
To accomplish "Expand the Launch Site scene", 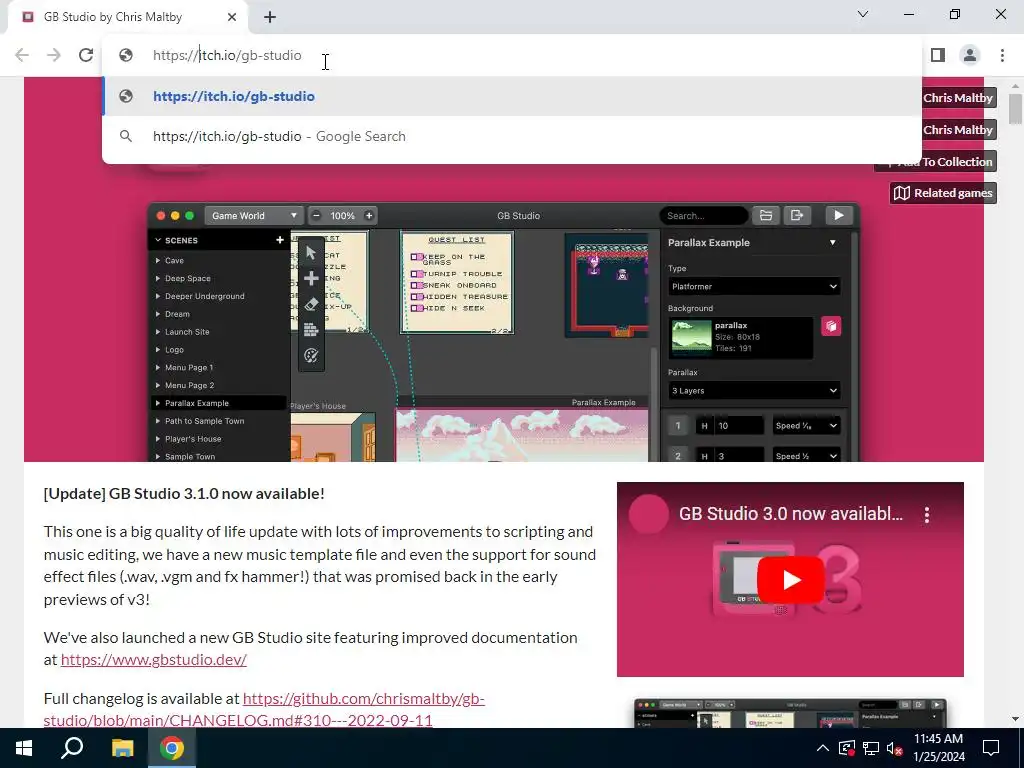I will click(x=158, y=332).
